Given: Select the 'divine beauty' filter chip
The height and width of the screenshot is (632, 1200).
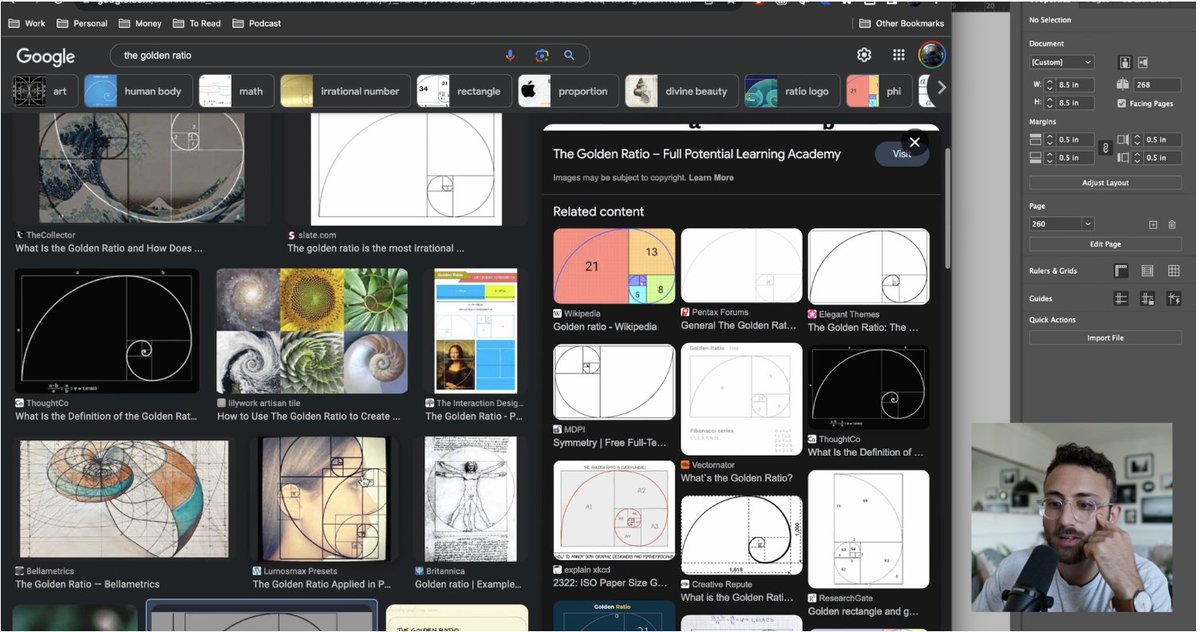Looking at the screenshot, I should [x=681, y=91].
